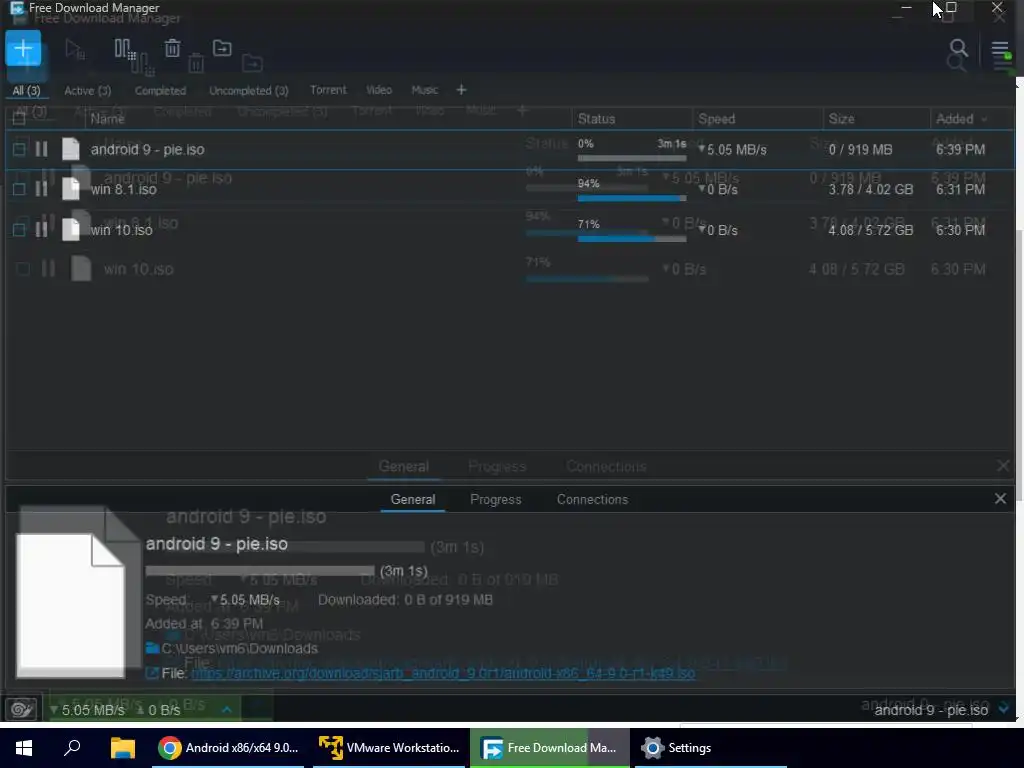Click the 6:39 PM added time cell
The width and height of the screenshot is (1024, 768).
(960, 150)
